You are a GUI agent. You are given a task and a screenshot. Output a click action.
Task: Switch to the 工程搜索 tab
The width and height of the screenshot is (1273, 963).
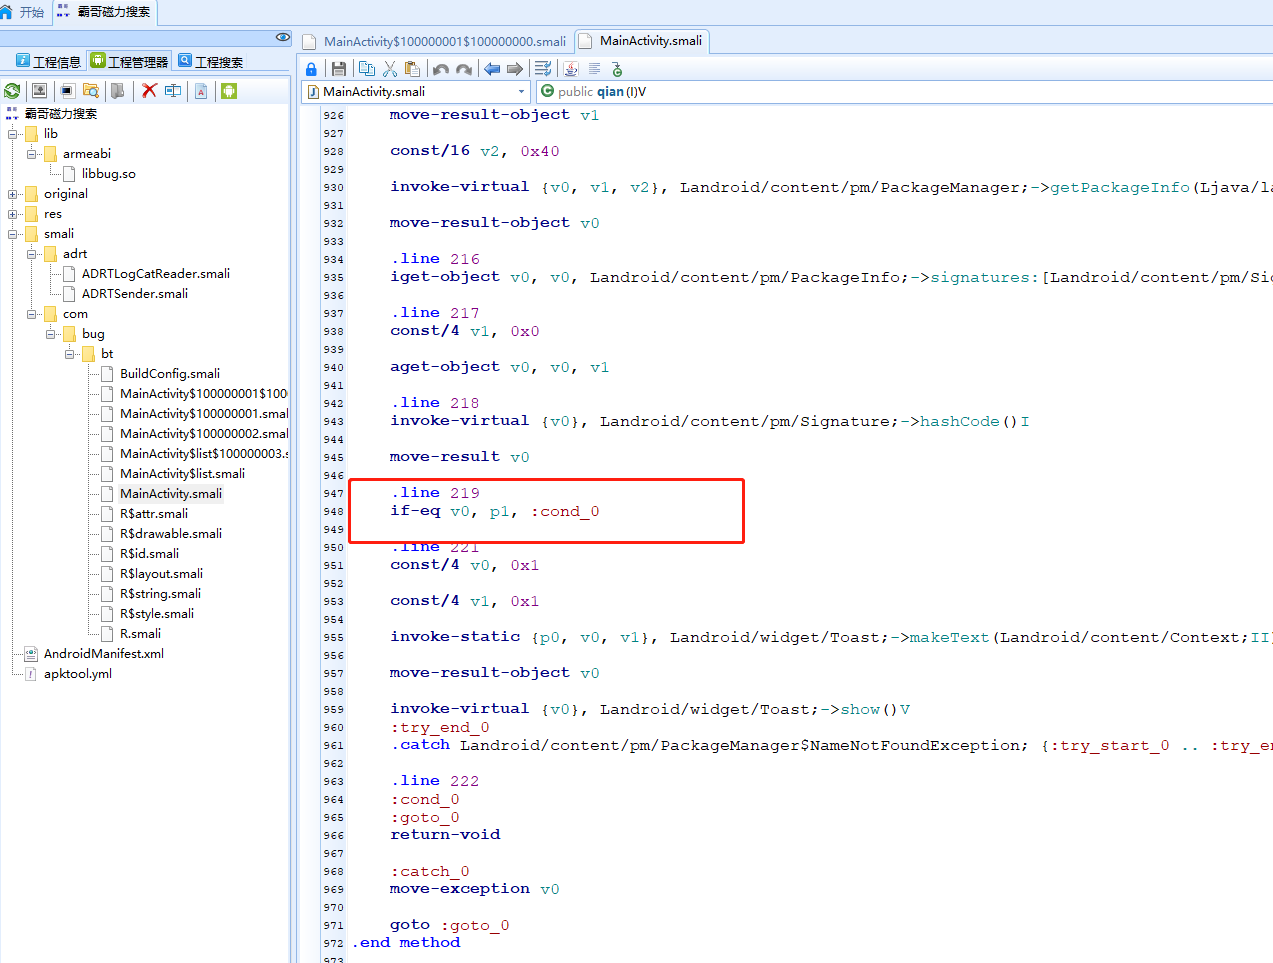click(x=211, y=62)
